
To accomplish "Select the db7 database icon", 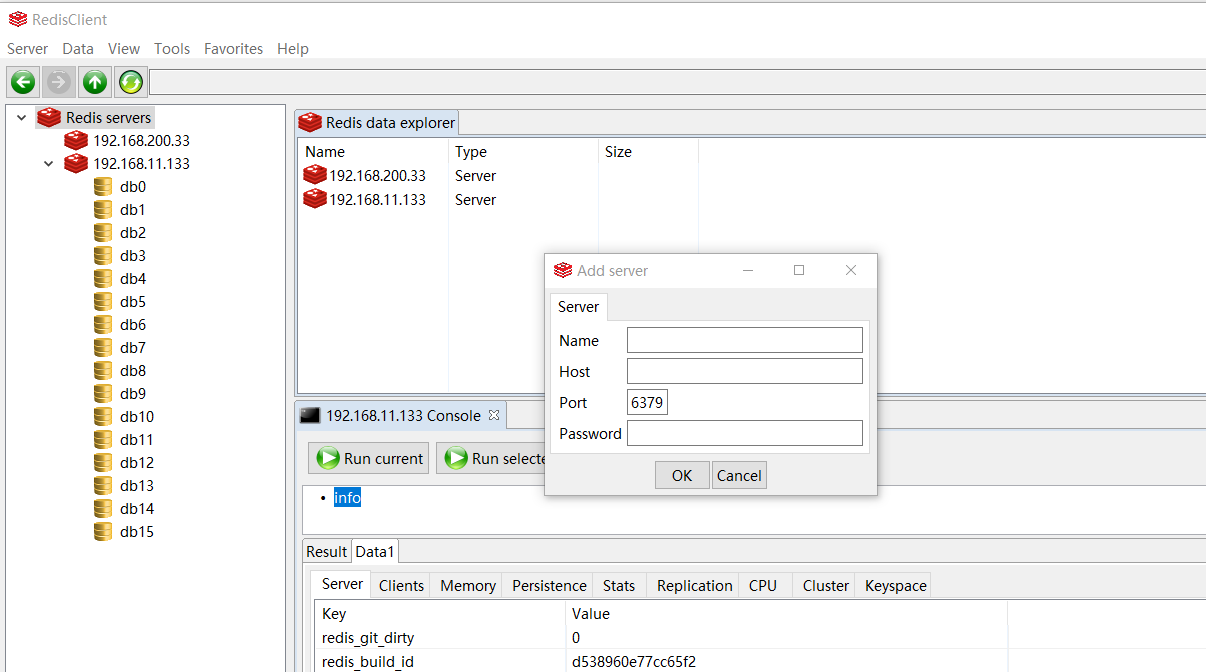I will 103,347.
